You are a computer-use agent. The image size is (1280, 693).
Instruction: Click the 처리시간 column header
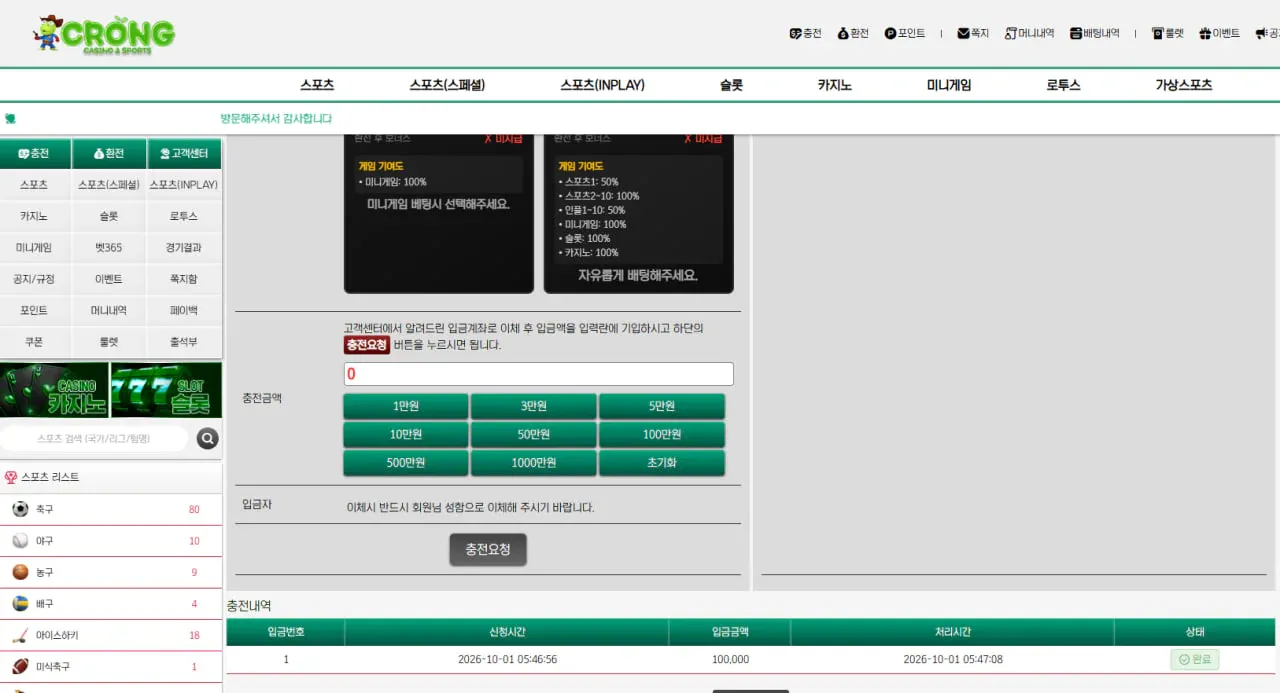(x=952, y=632)
